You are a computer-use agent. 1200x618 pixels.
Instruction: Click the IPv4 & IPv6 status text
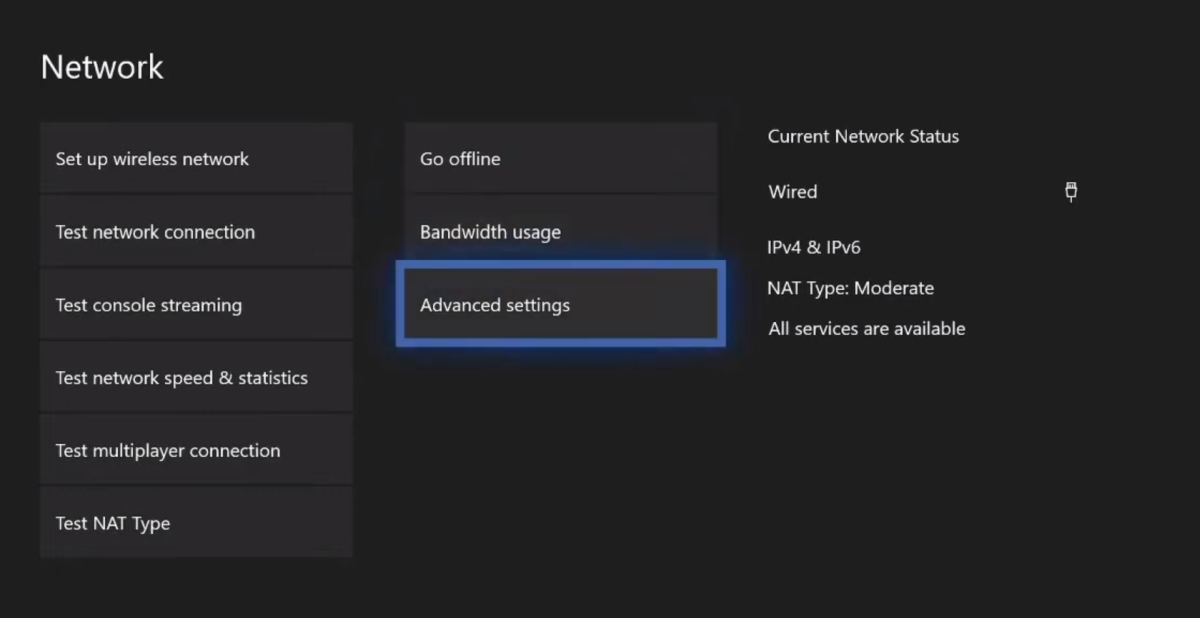[813, 247]
